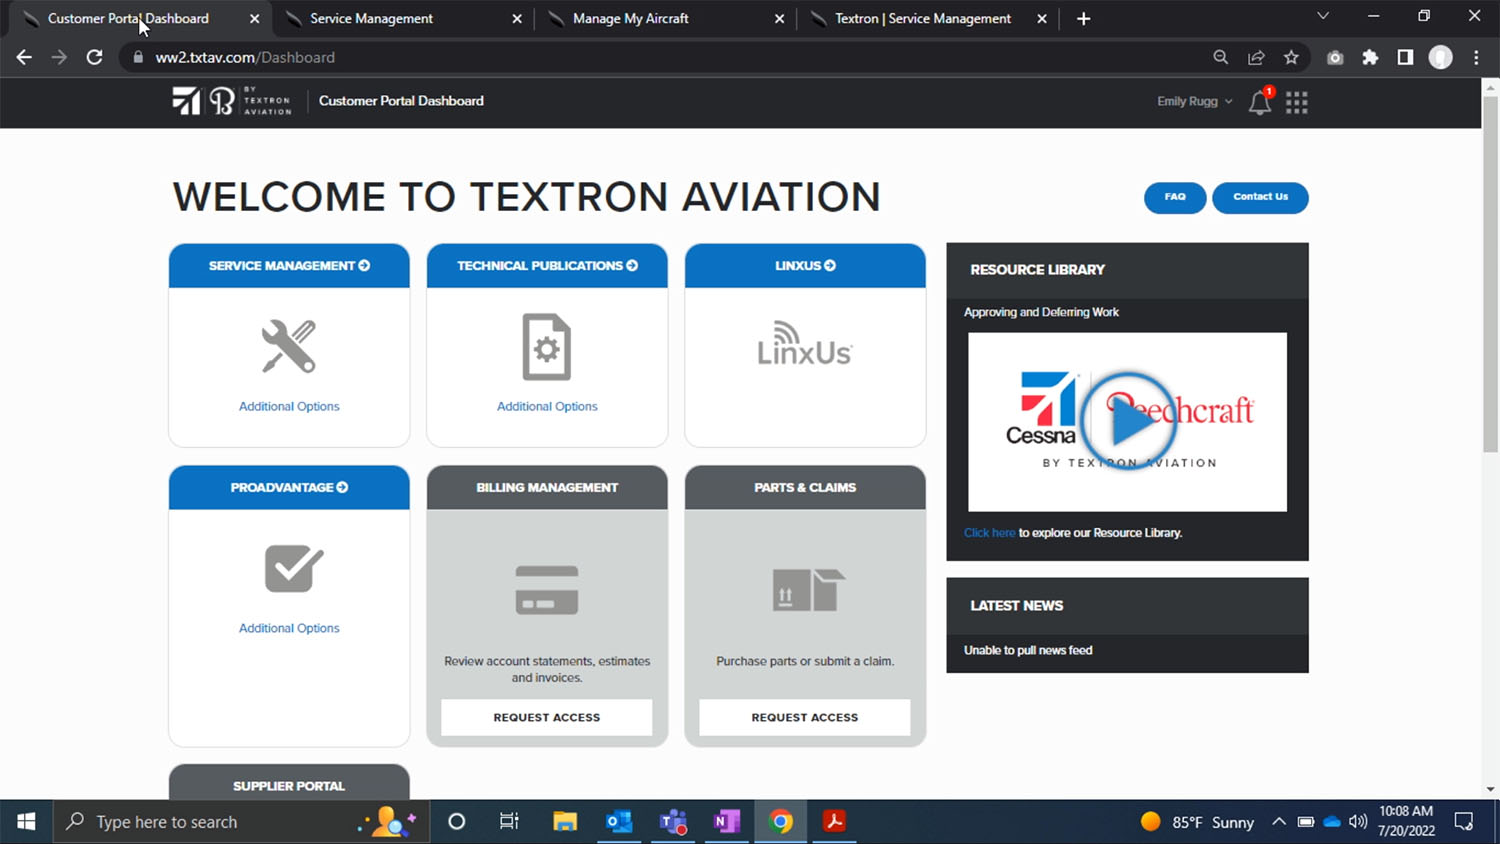The image size is (1500, 844).
Task: Open the apps grid menu icon
Action: click(x=1296, y=102)
